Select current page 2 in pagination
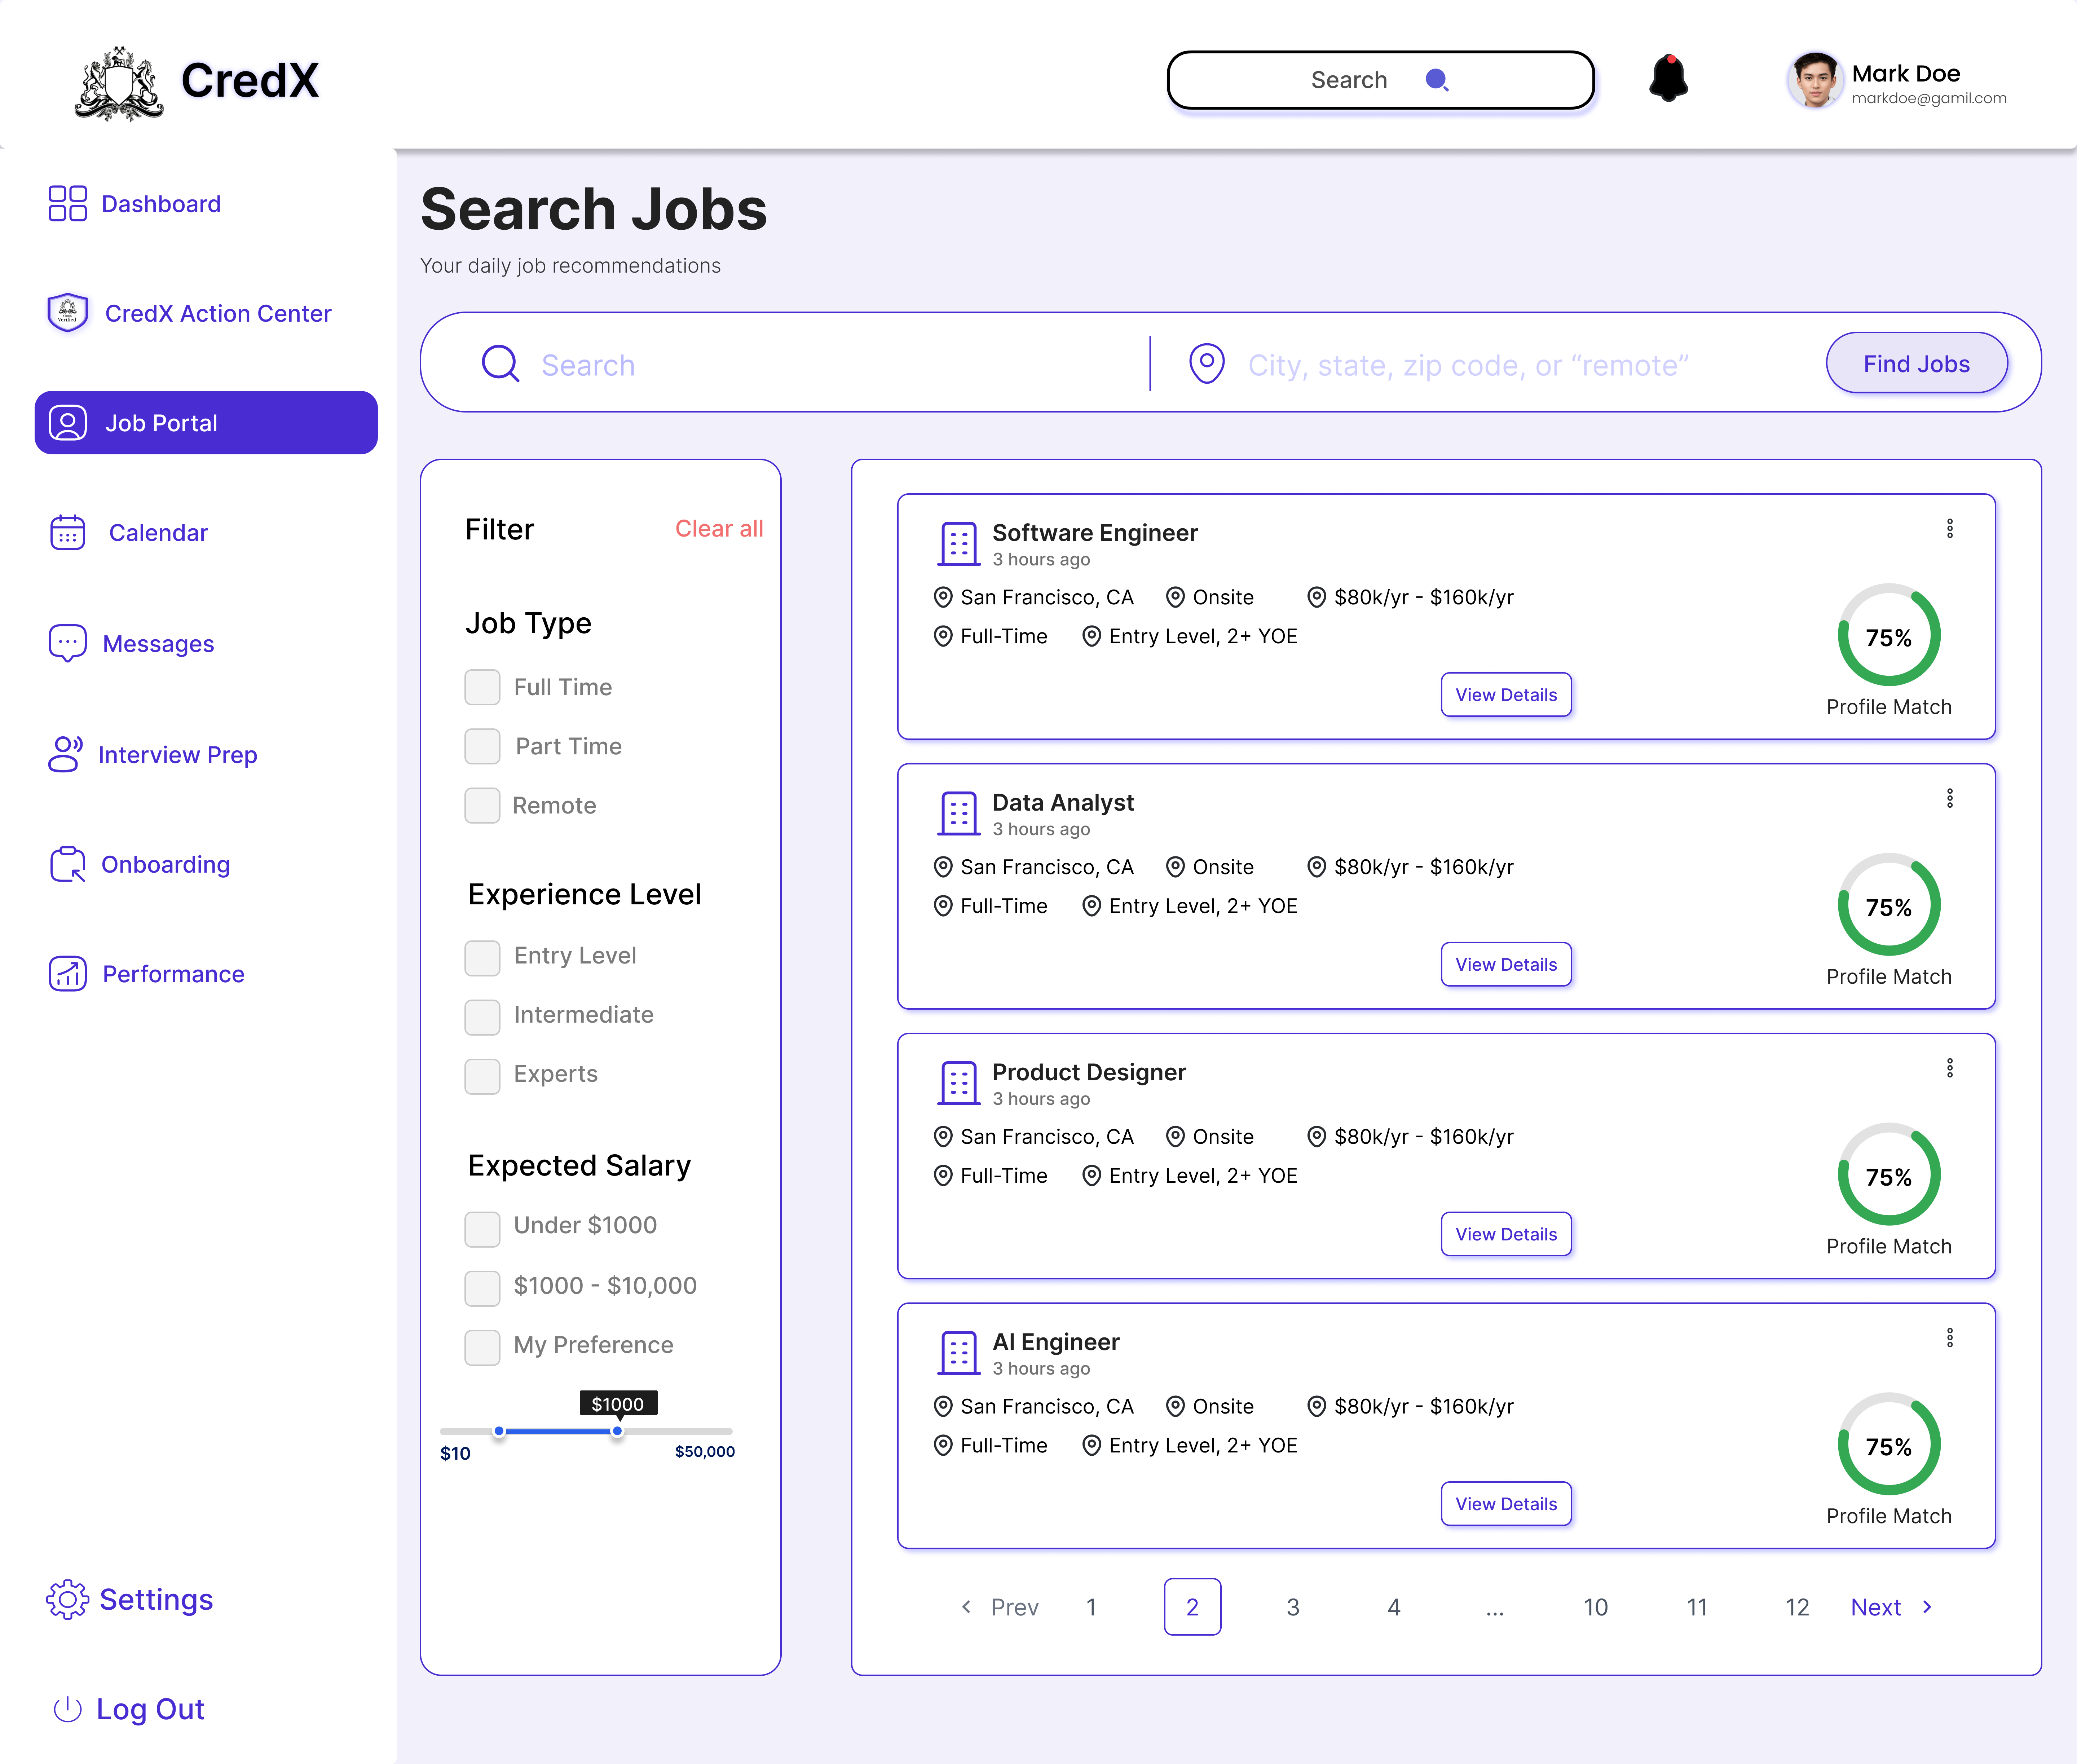2077x1764 pixels. [x=1192, y=1607]
